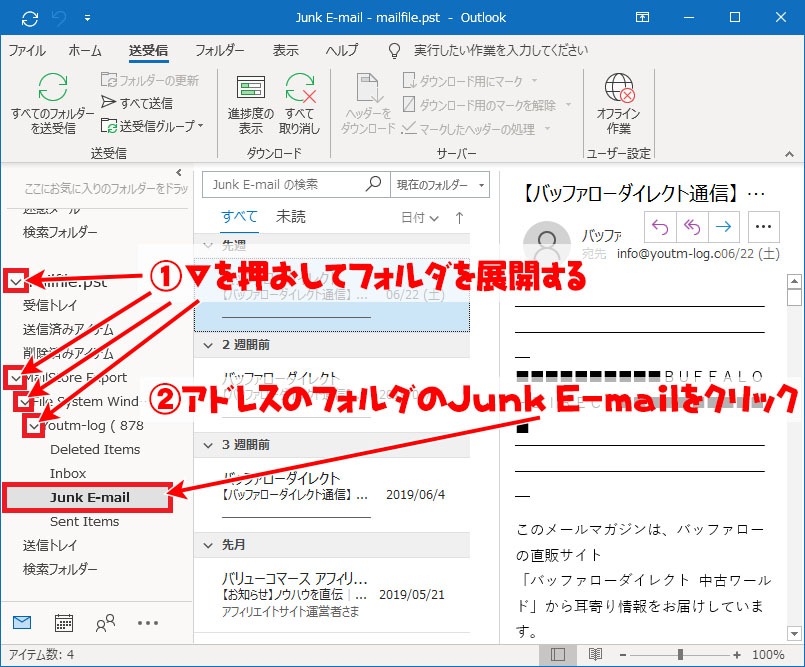Switch to Mail view icon
This screenshot has width=805, height=667.
(22, 623)
